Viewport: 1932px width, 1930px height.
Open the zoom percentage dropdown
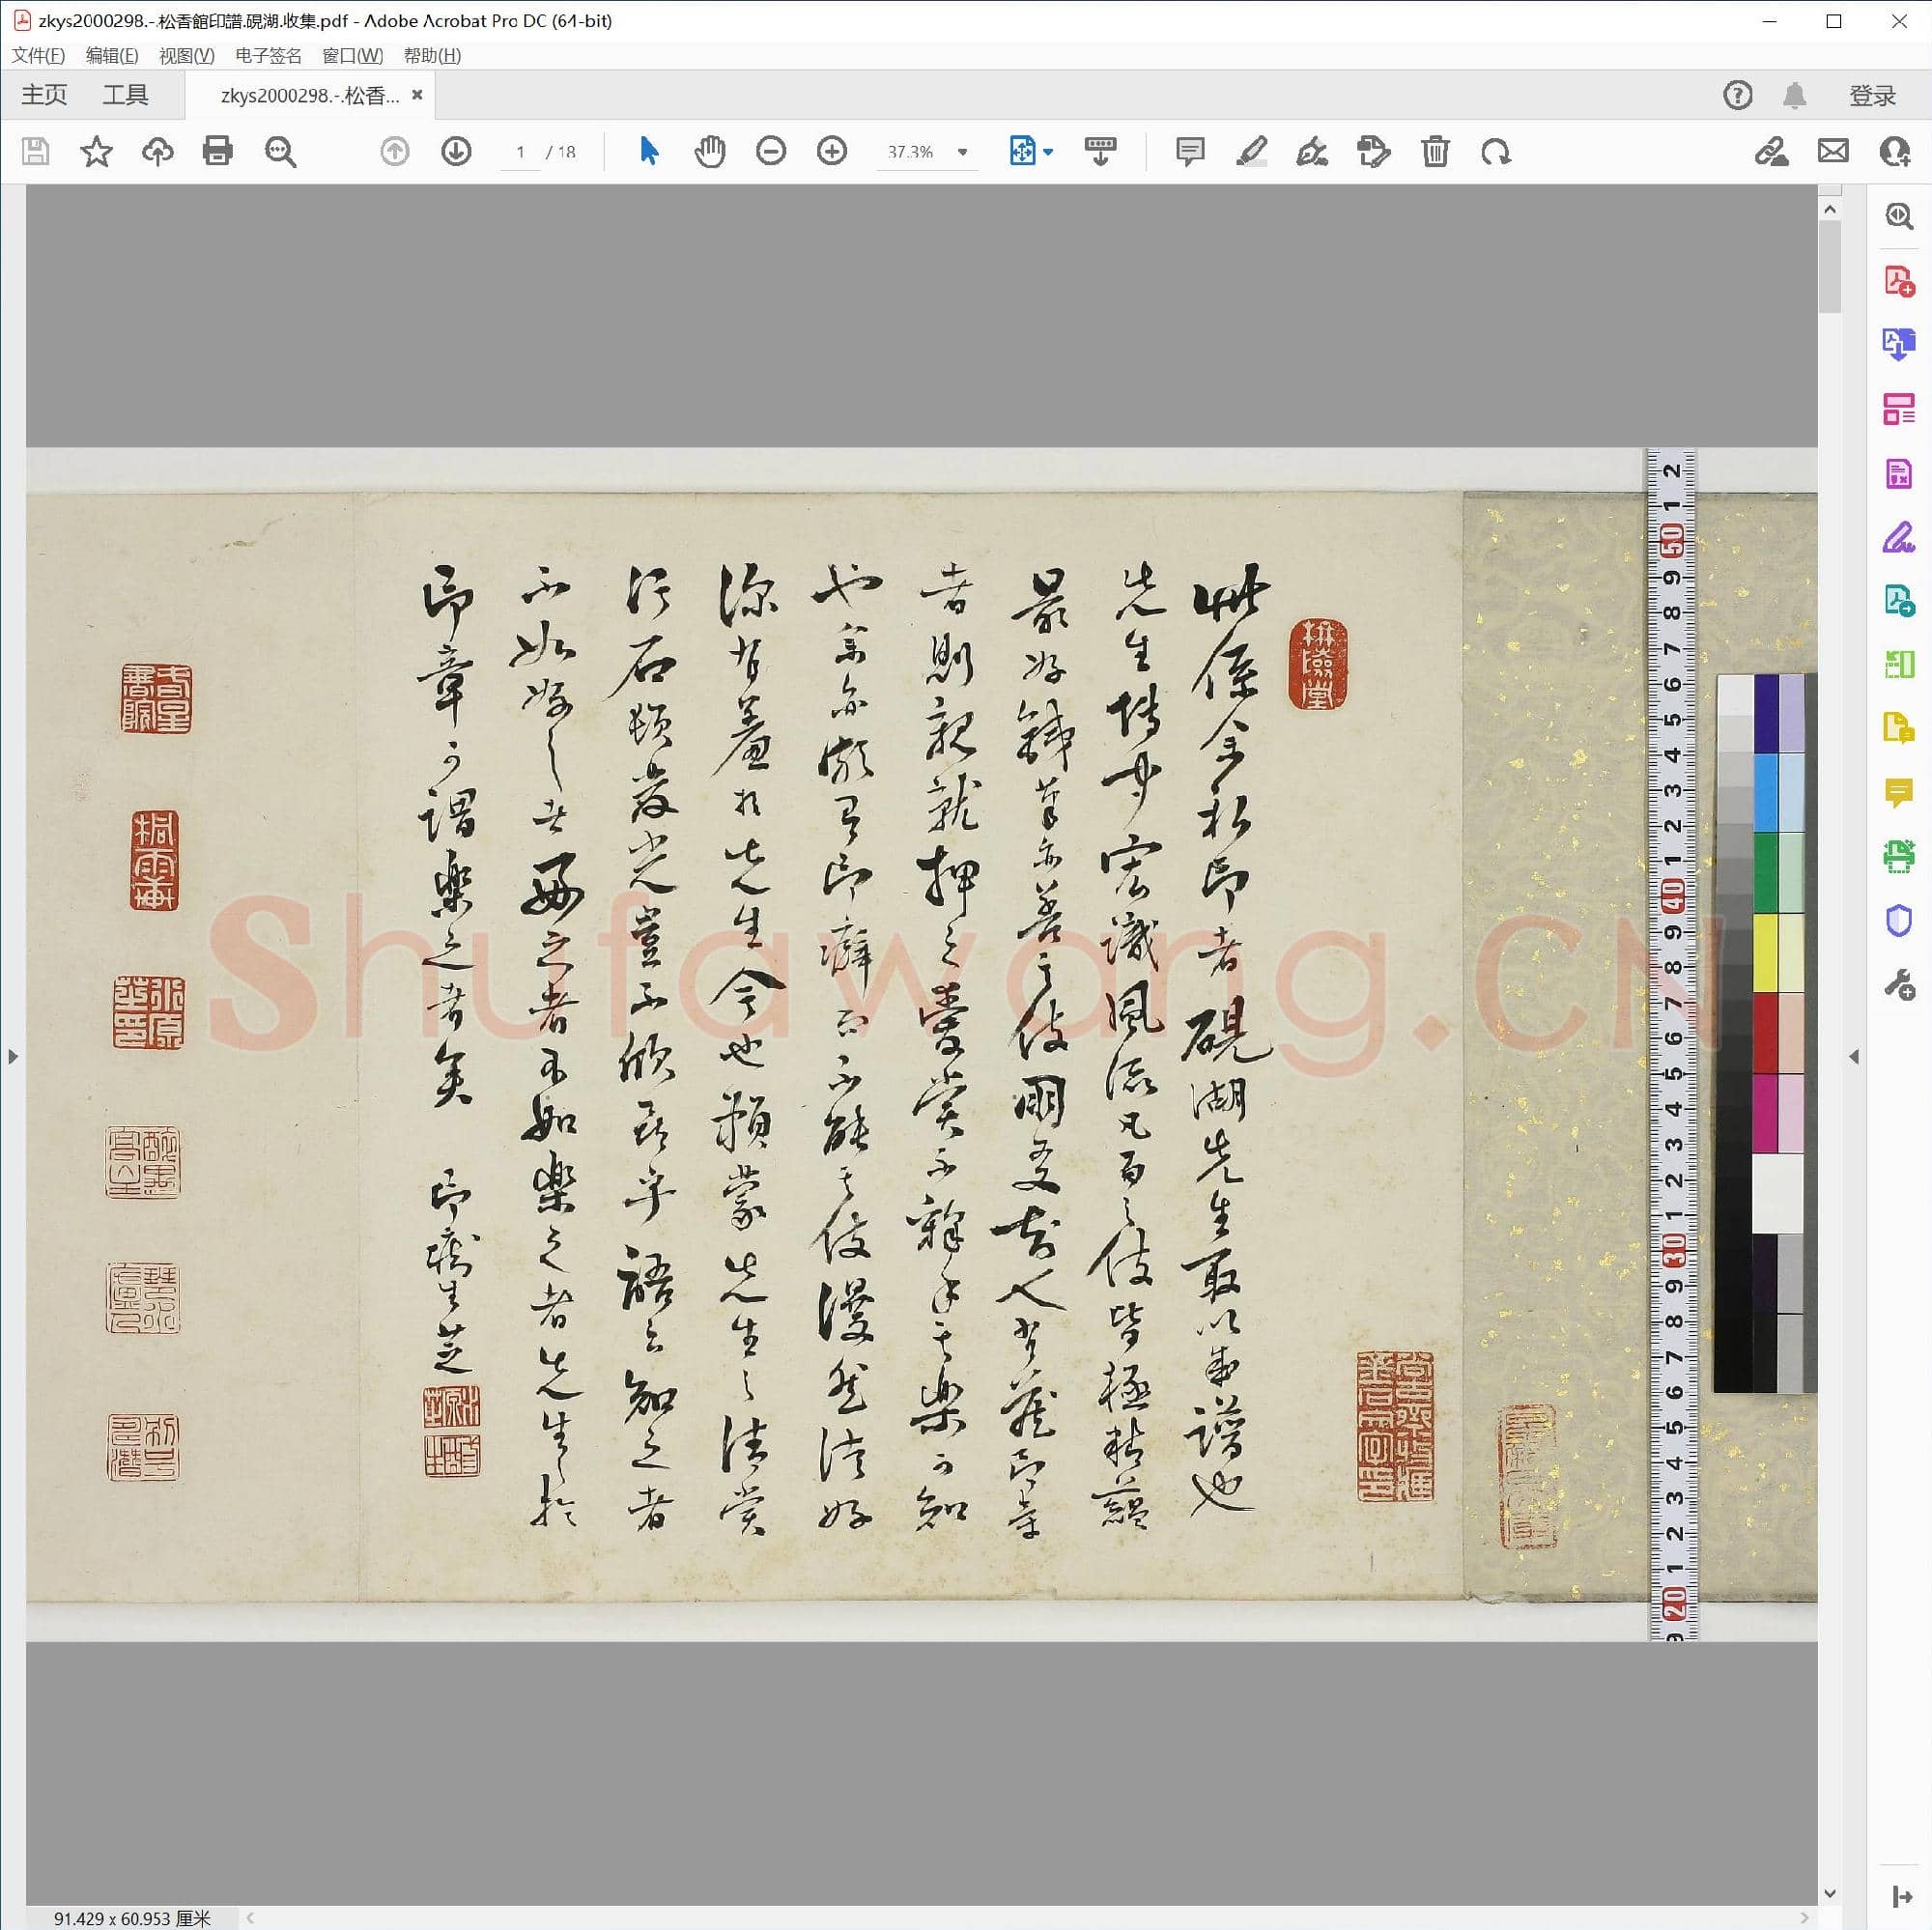962,152
